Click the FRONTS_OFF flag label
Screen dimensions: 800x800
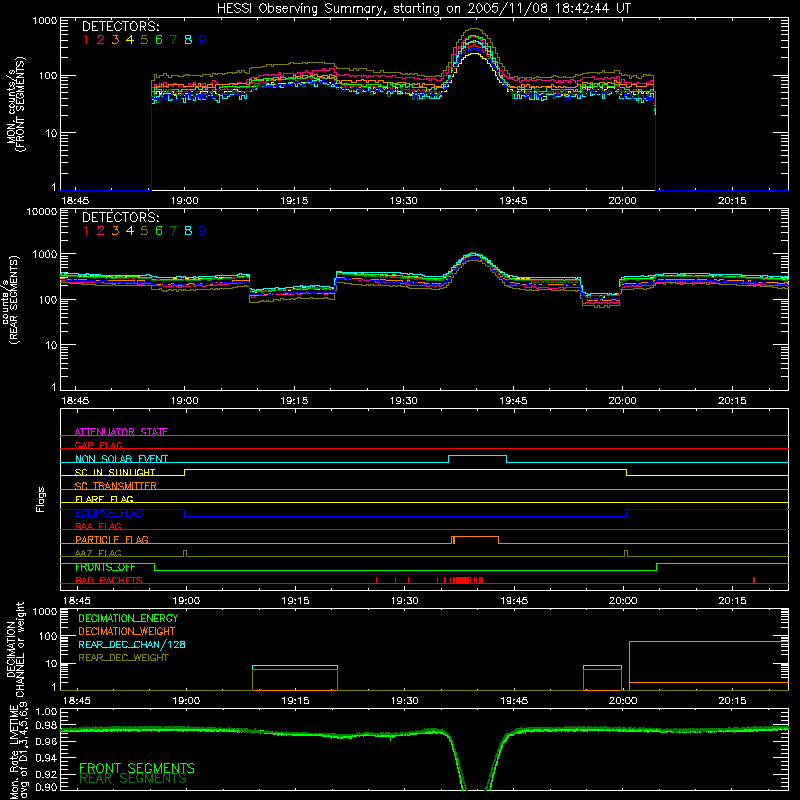tap(105, 567)
